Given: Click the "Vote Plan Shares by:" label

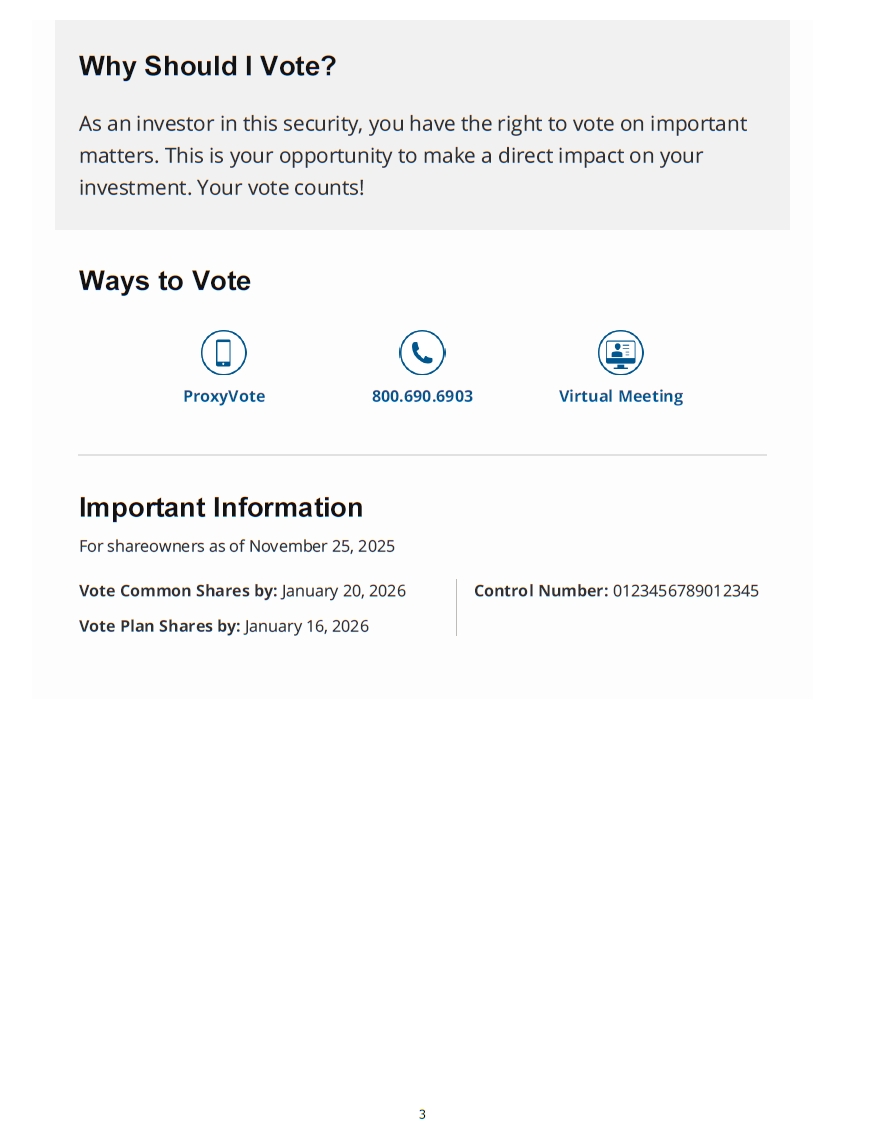Looking at the screenshot, I should click(159, 627).
